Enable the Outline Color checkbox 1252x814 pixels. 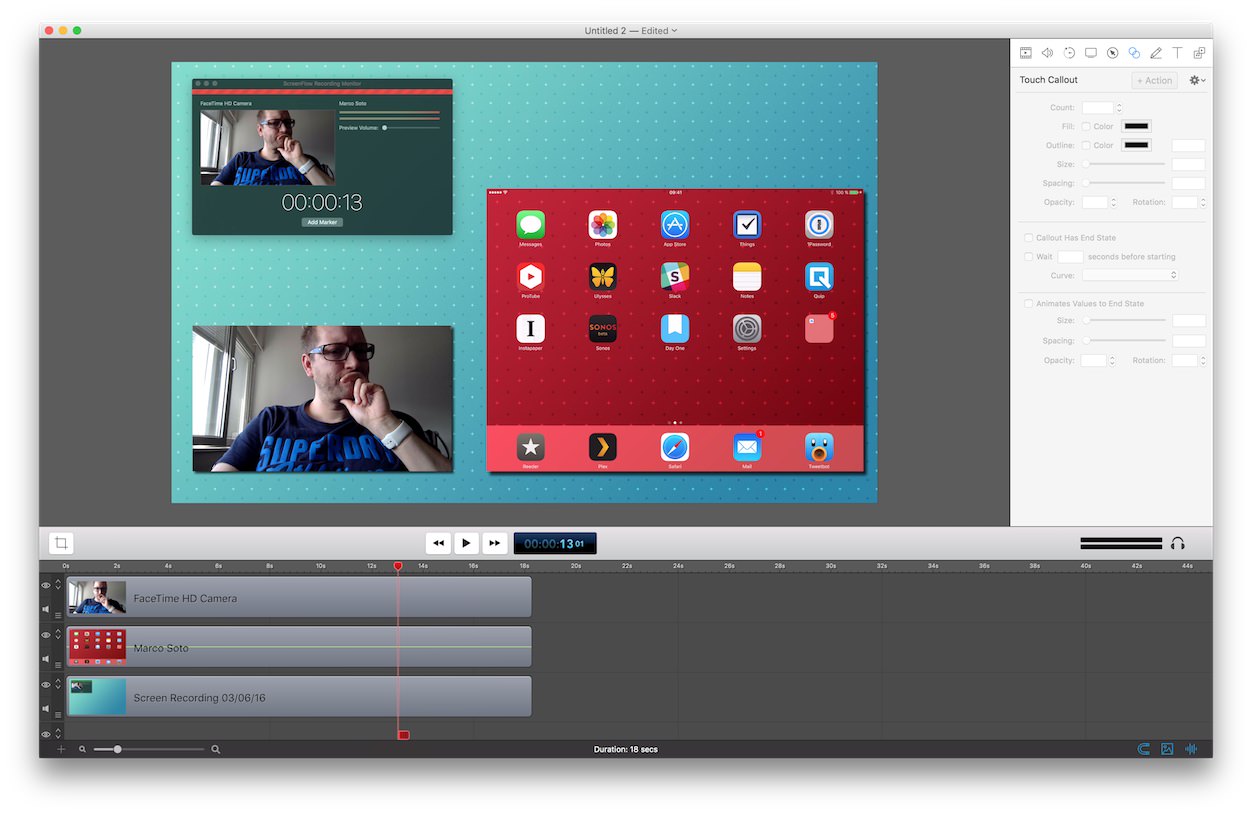point(1086,146)
